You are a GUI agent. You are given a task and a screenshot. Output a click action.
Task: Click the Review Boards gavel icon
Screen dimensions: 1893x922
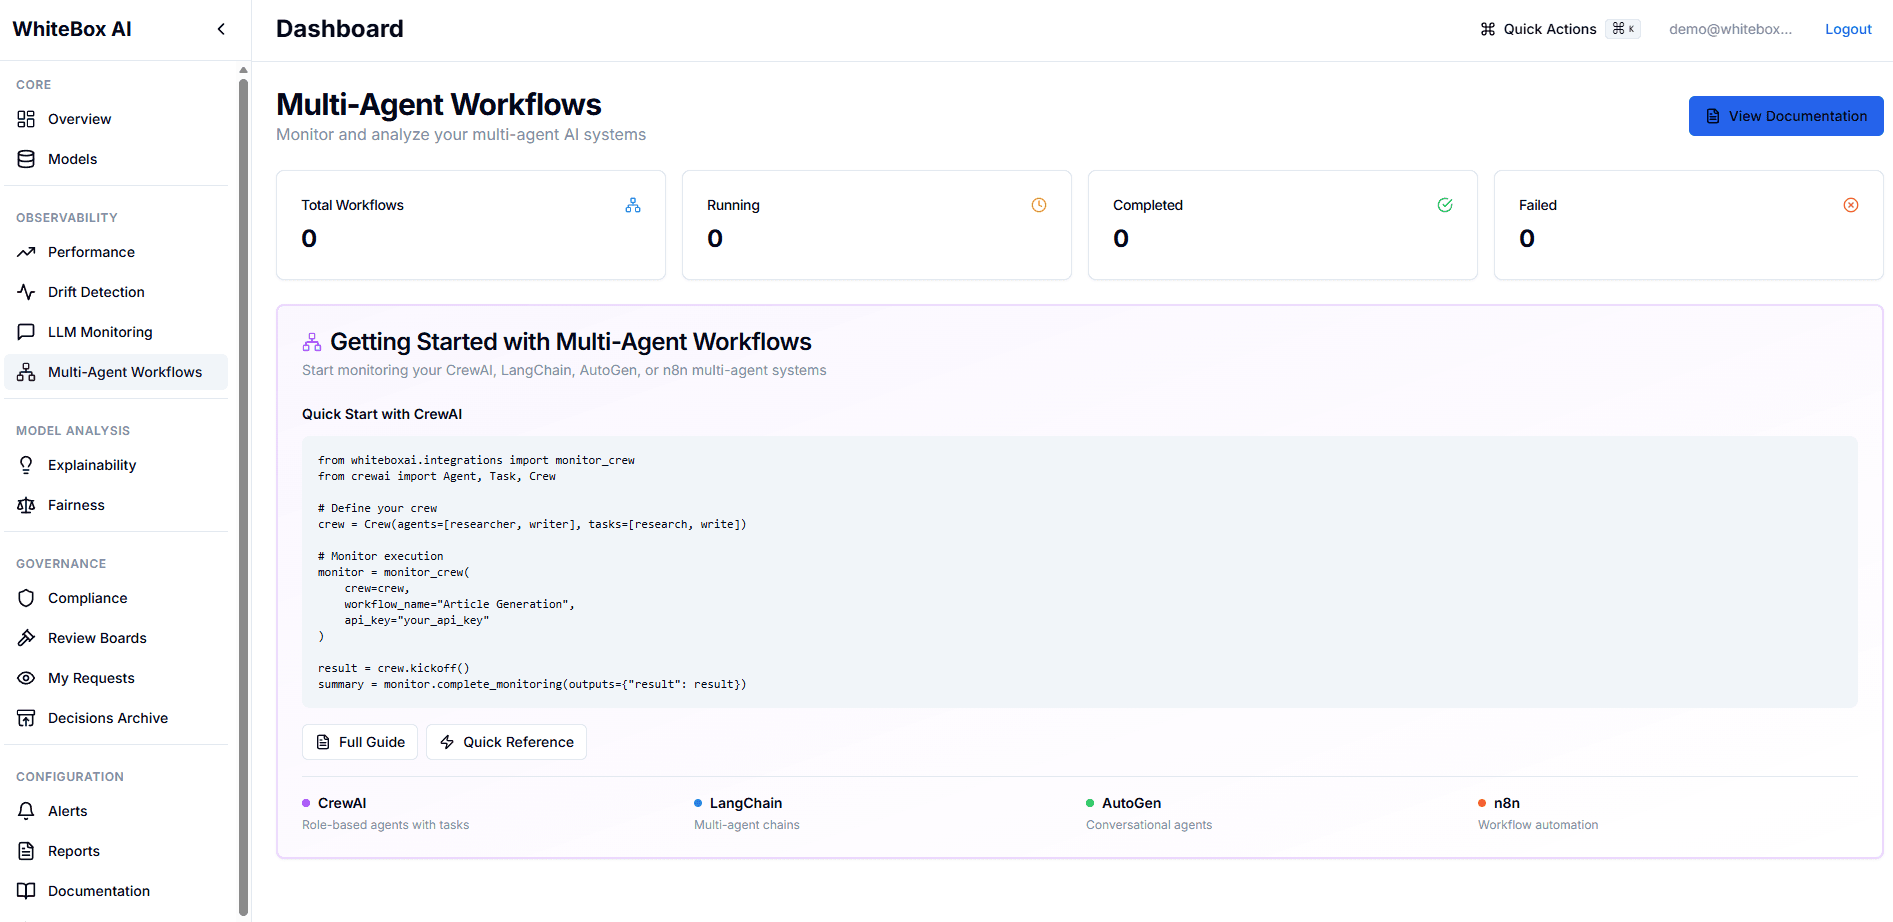coord(26,638)
